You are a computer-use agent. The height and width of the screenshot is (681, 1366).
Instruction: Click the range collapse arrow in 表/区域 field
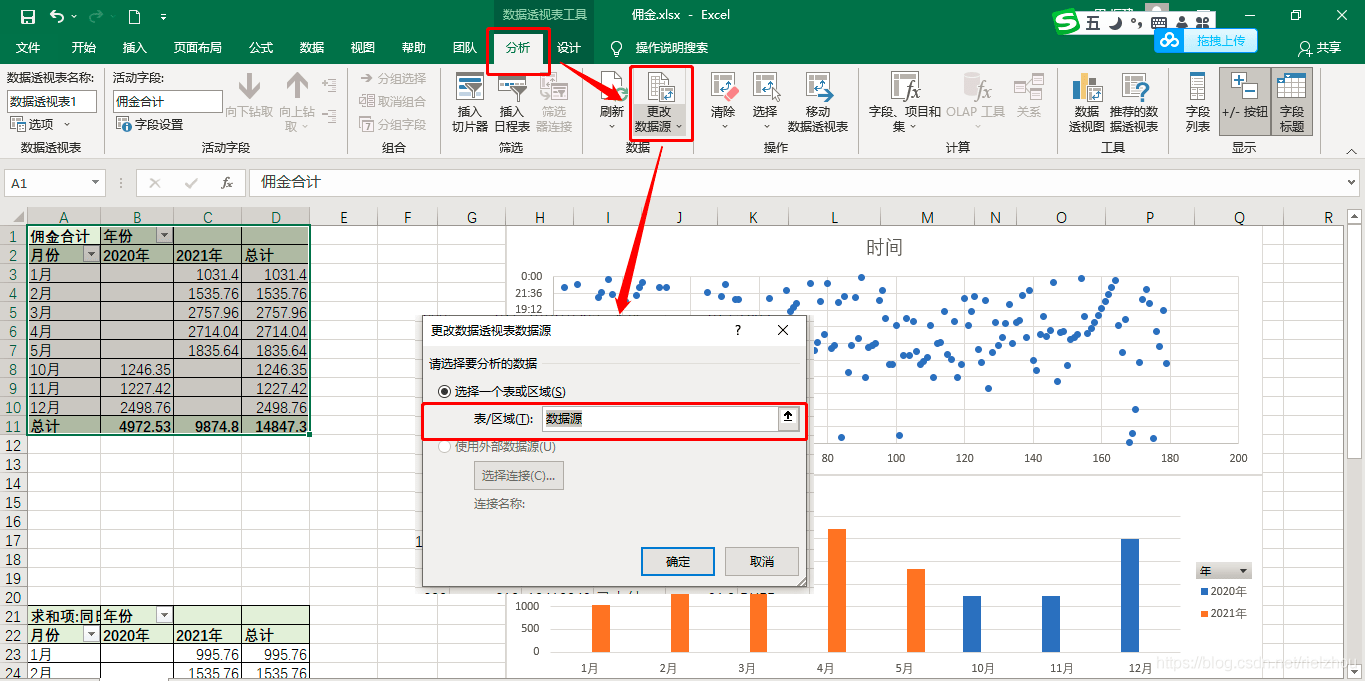coord(788,417)
